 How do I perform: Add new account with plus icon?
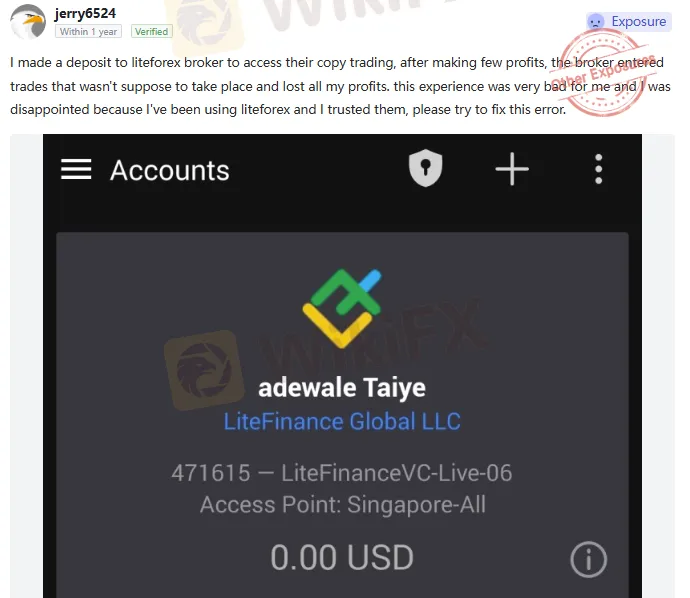[512, 169]
